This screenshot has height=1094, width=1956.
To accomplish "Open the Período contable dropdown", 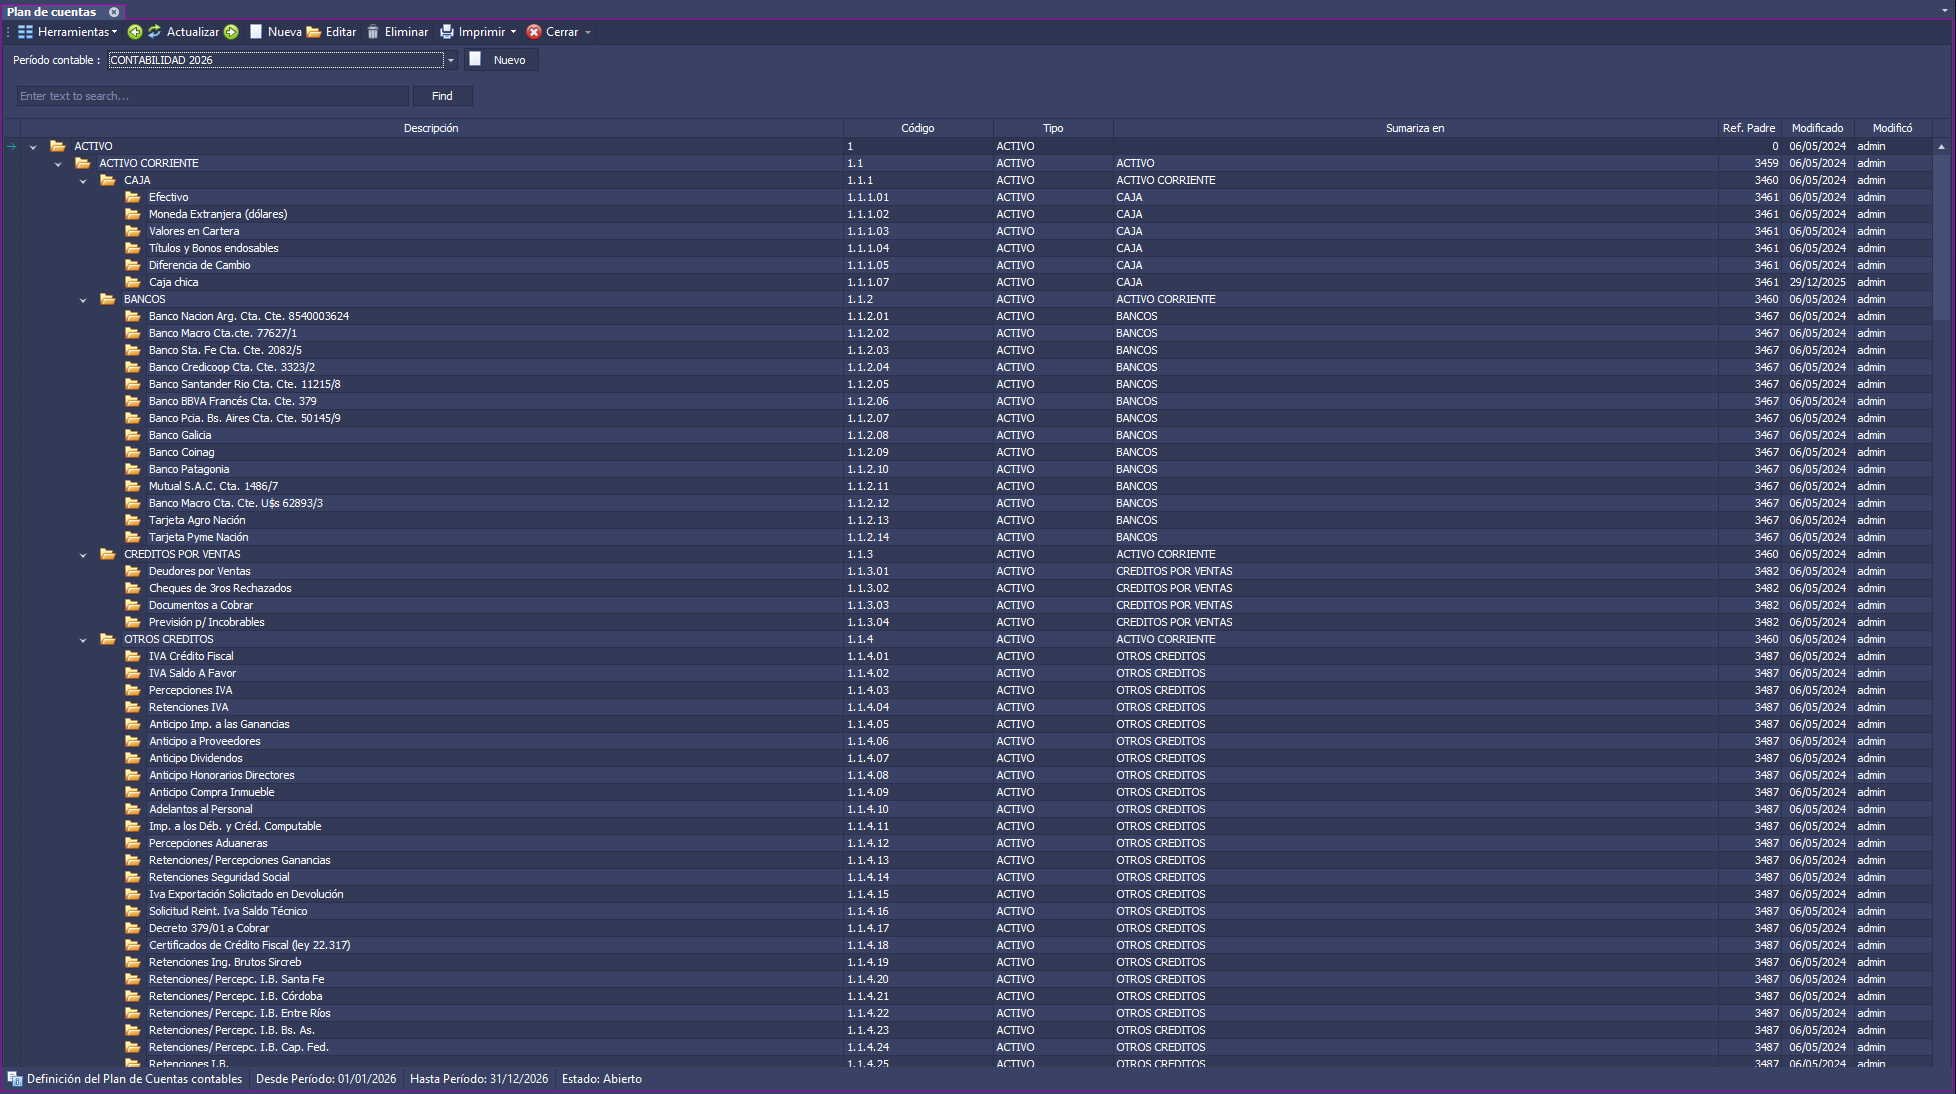I will [451, 60].
